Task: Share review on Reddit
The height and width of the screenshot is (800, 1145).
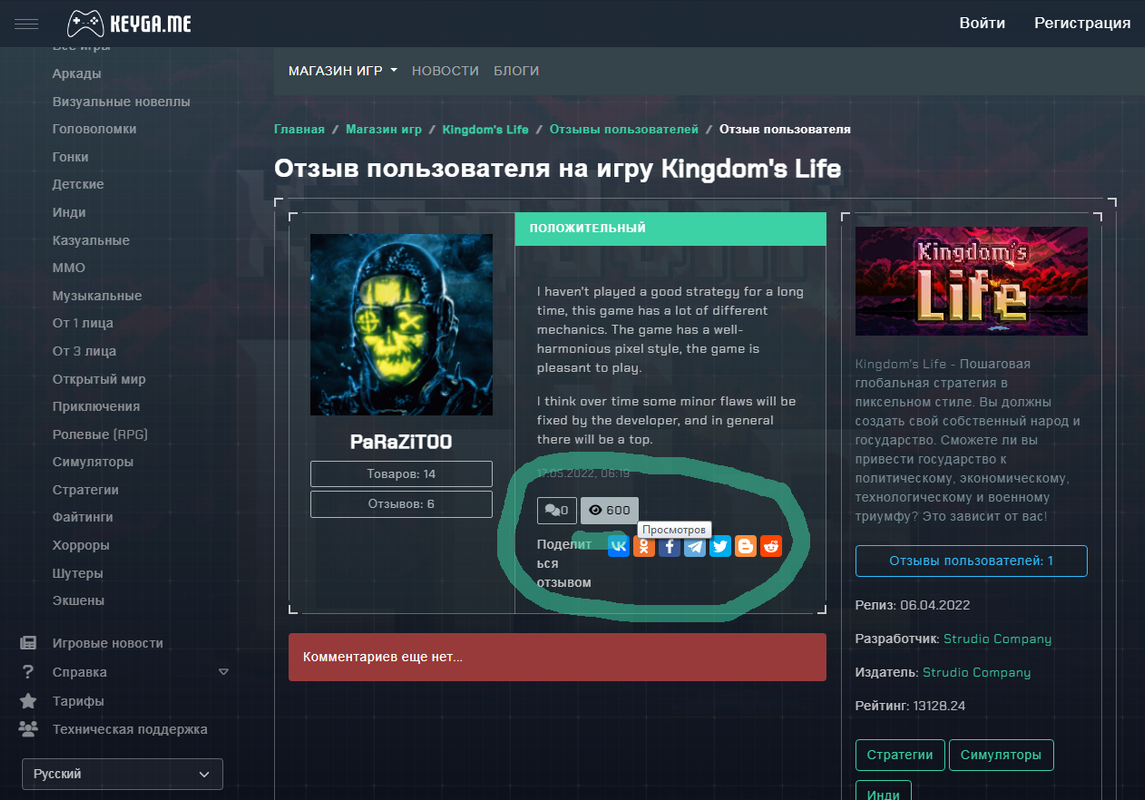Action: [771, 546]
